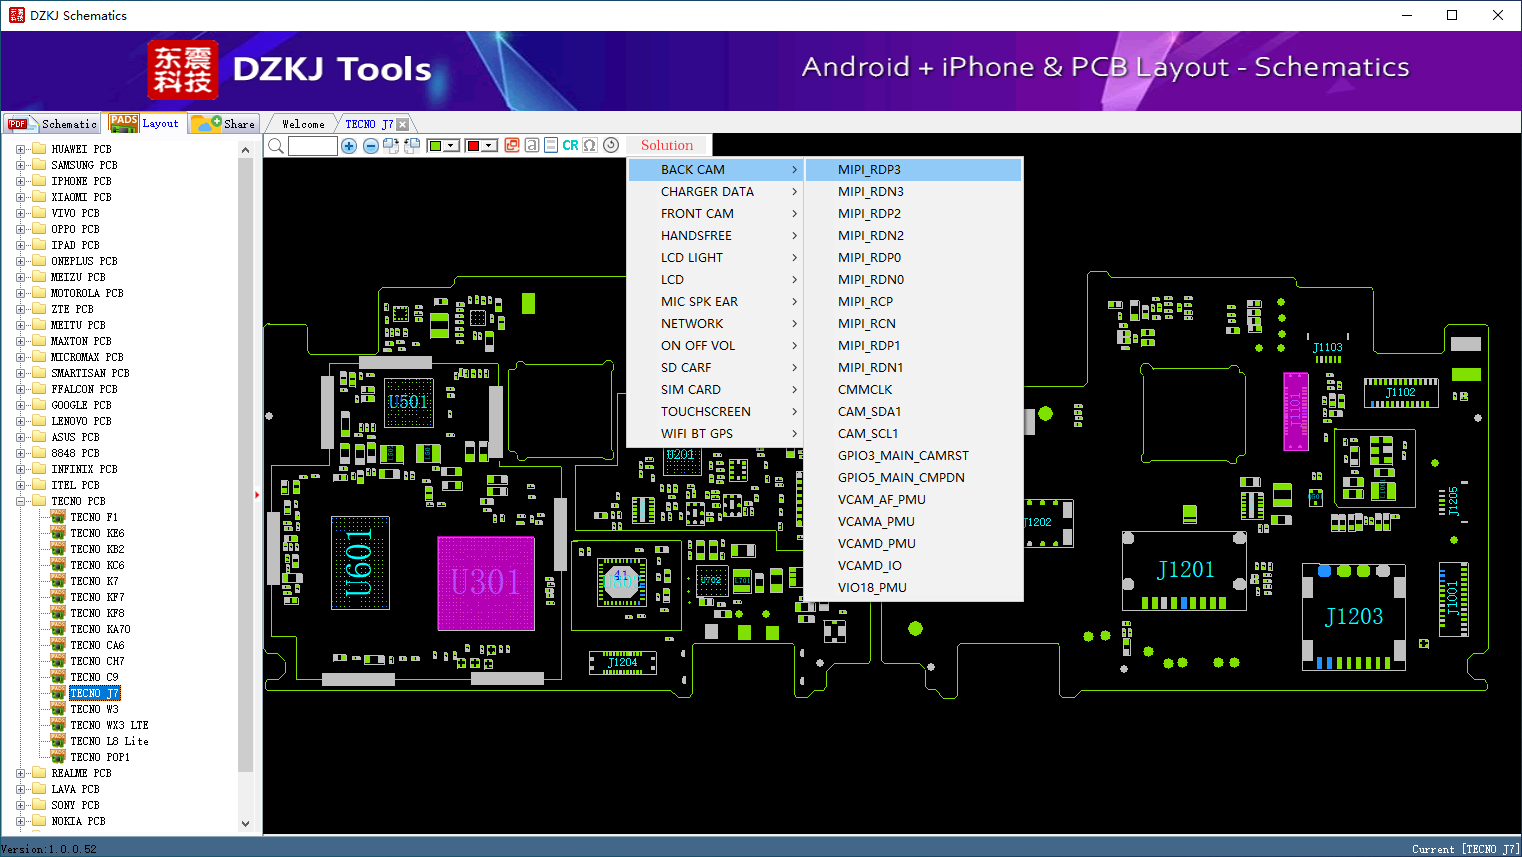This screenshot has width=1522, height=857.
Task: Open the TOUCHSCREEN submenu
Action: tap(714, 412)
